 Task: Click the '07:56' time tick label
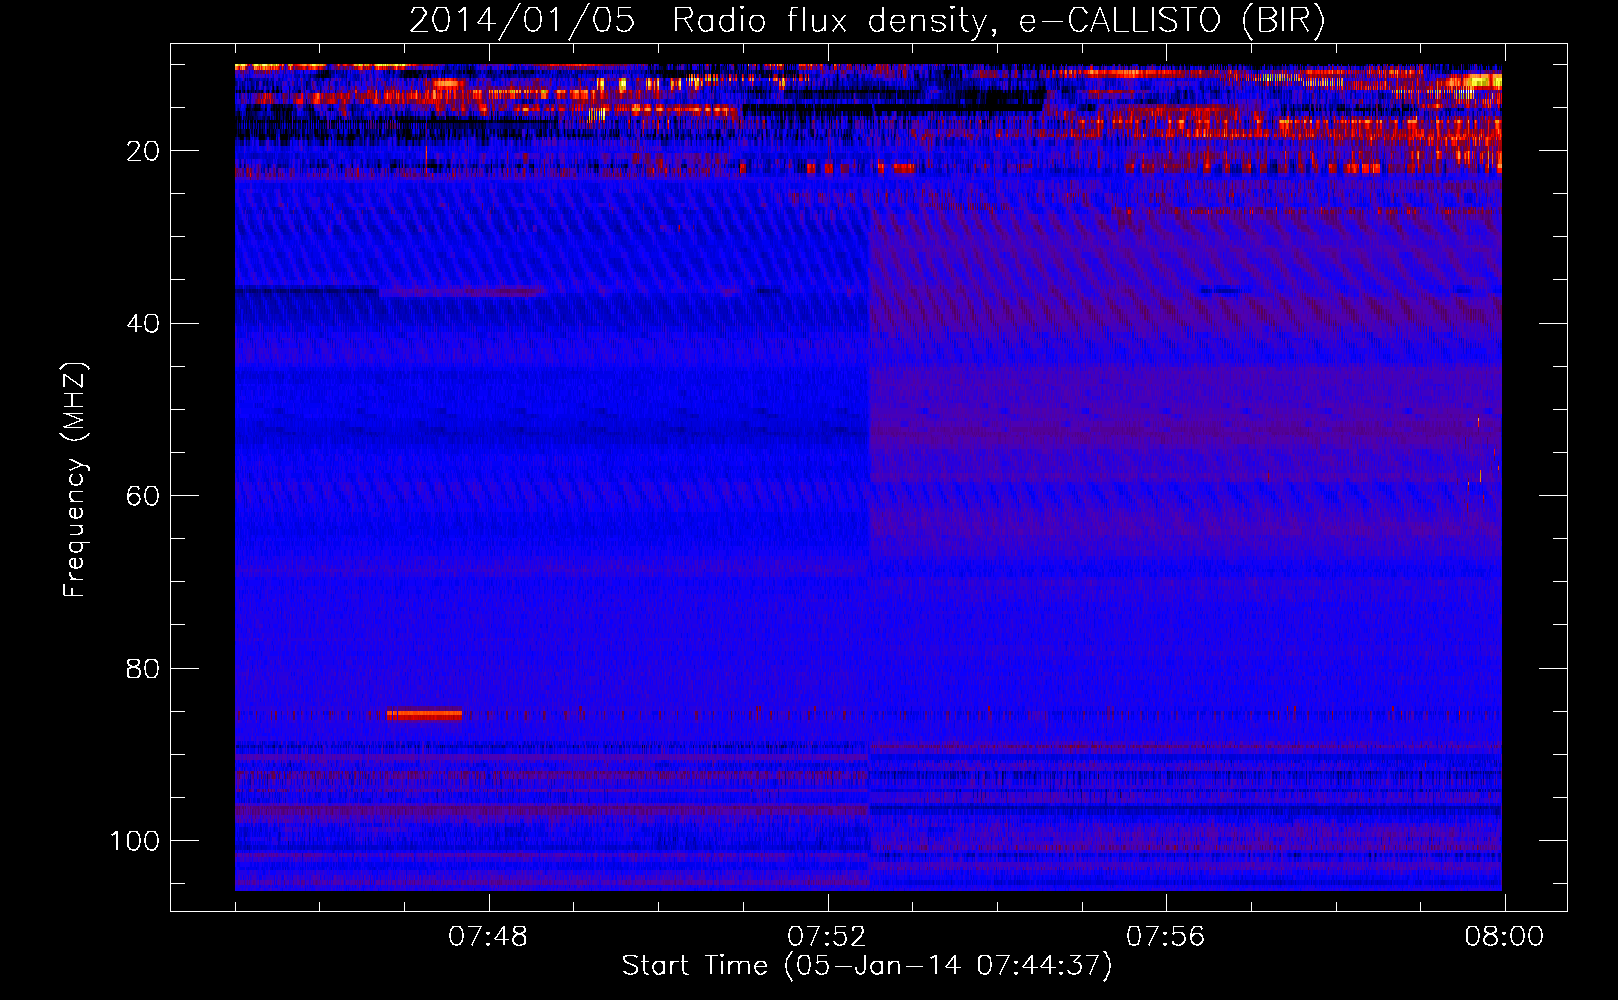pyautogui.click(x=1166, y=937)
